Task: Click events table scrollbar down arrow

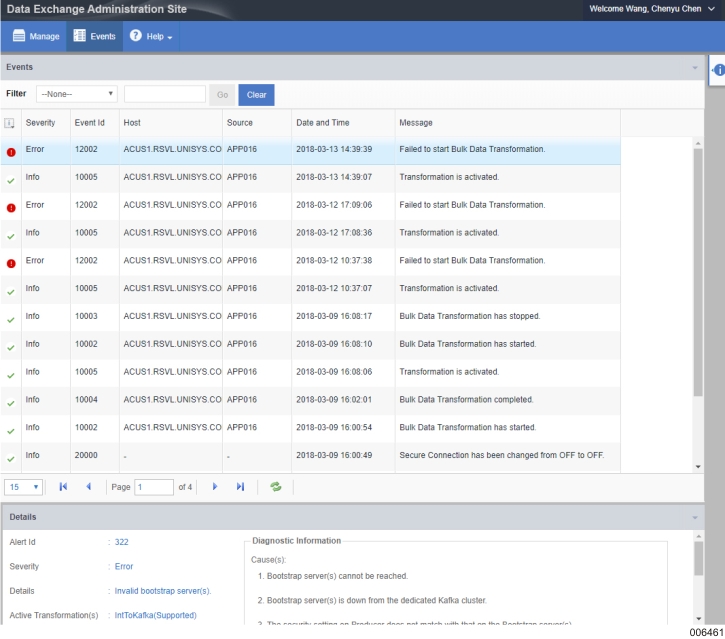Action: pos(698,467)
